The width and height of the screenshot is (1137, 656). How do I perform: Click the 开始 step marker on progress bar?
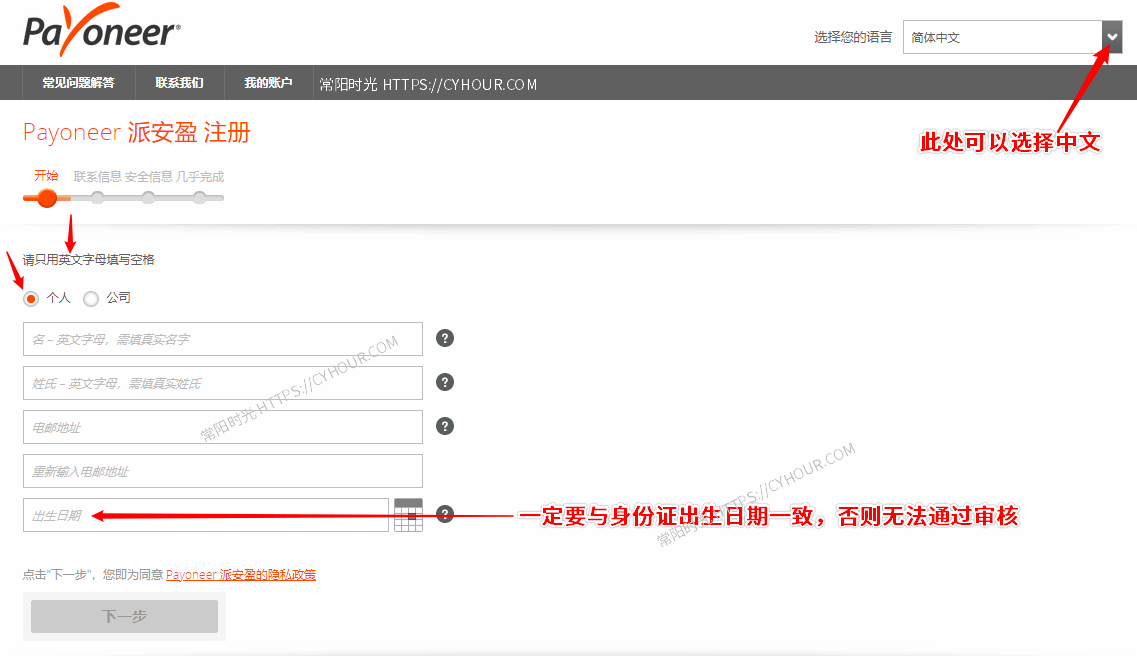pyautogui.click(x=47, y=198)
